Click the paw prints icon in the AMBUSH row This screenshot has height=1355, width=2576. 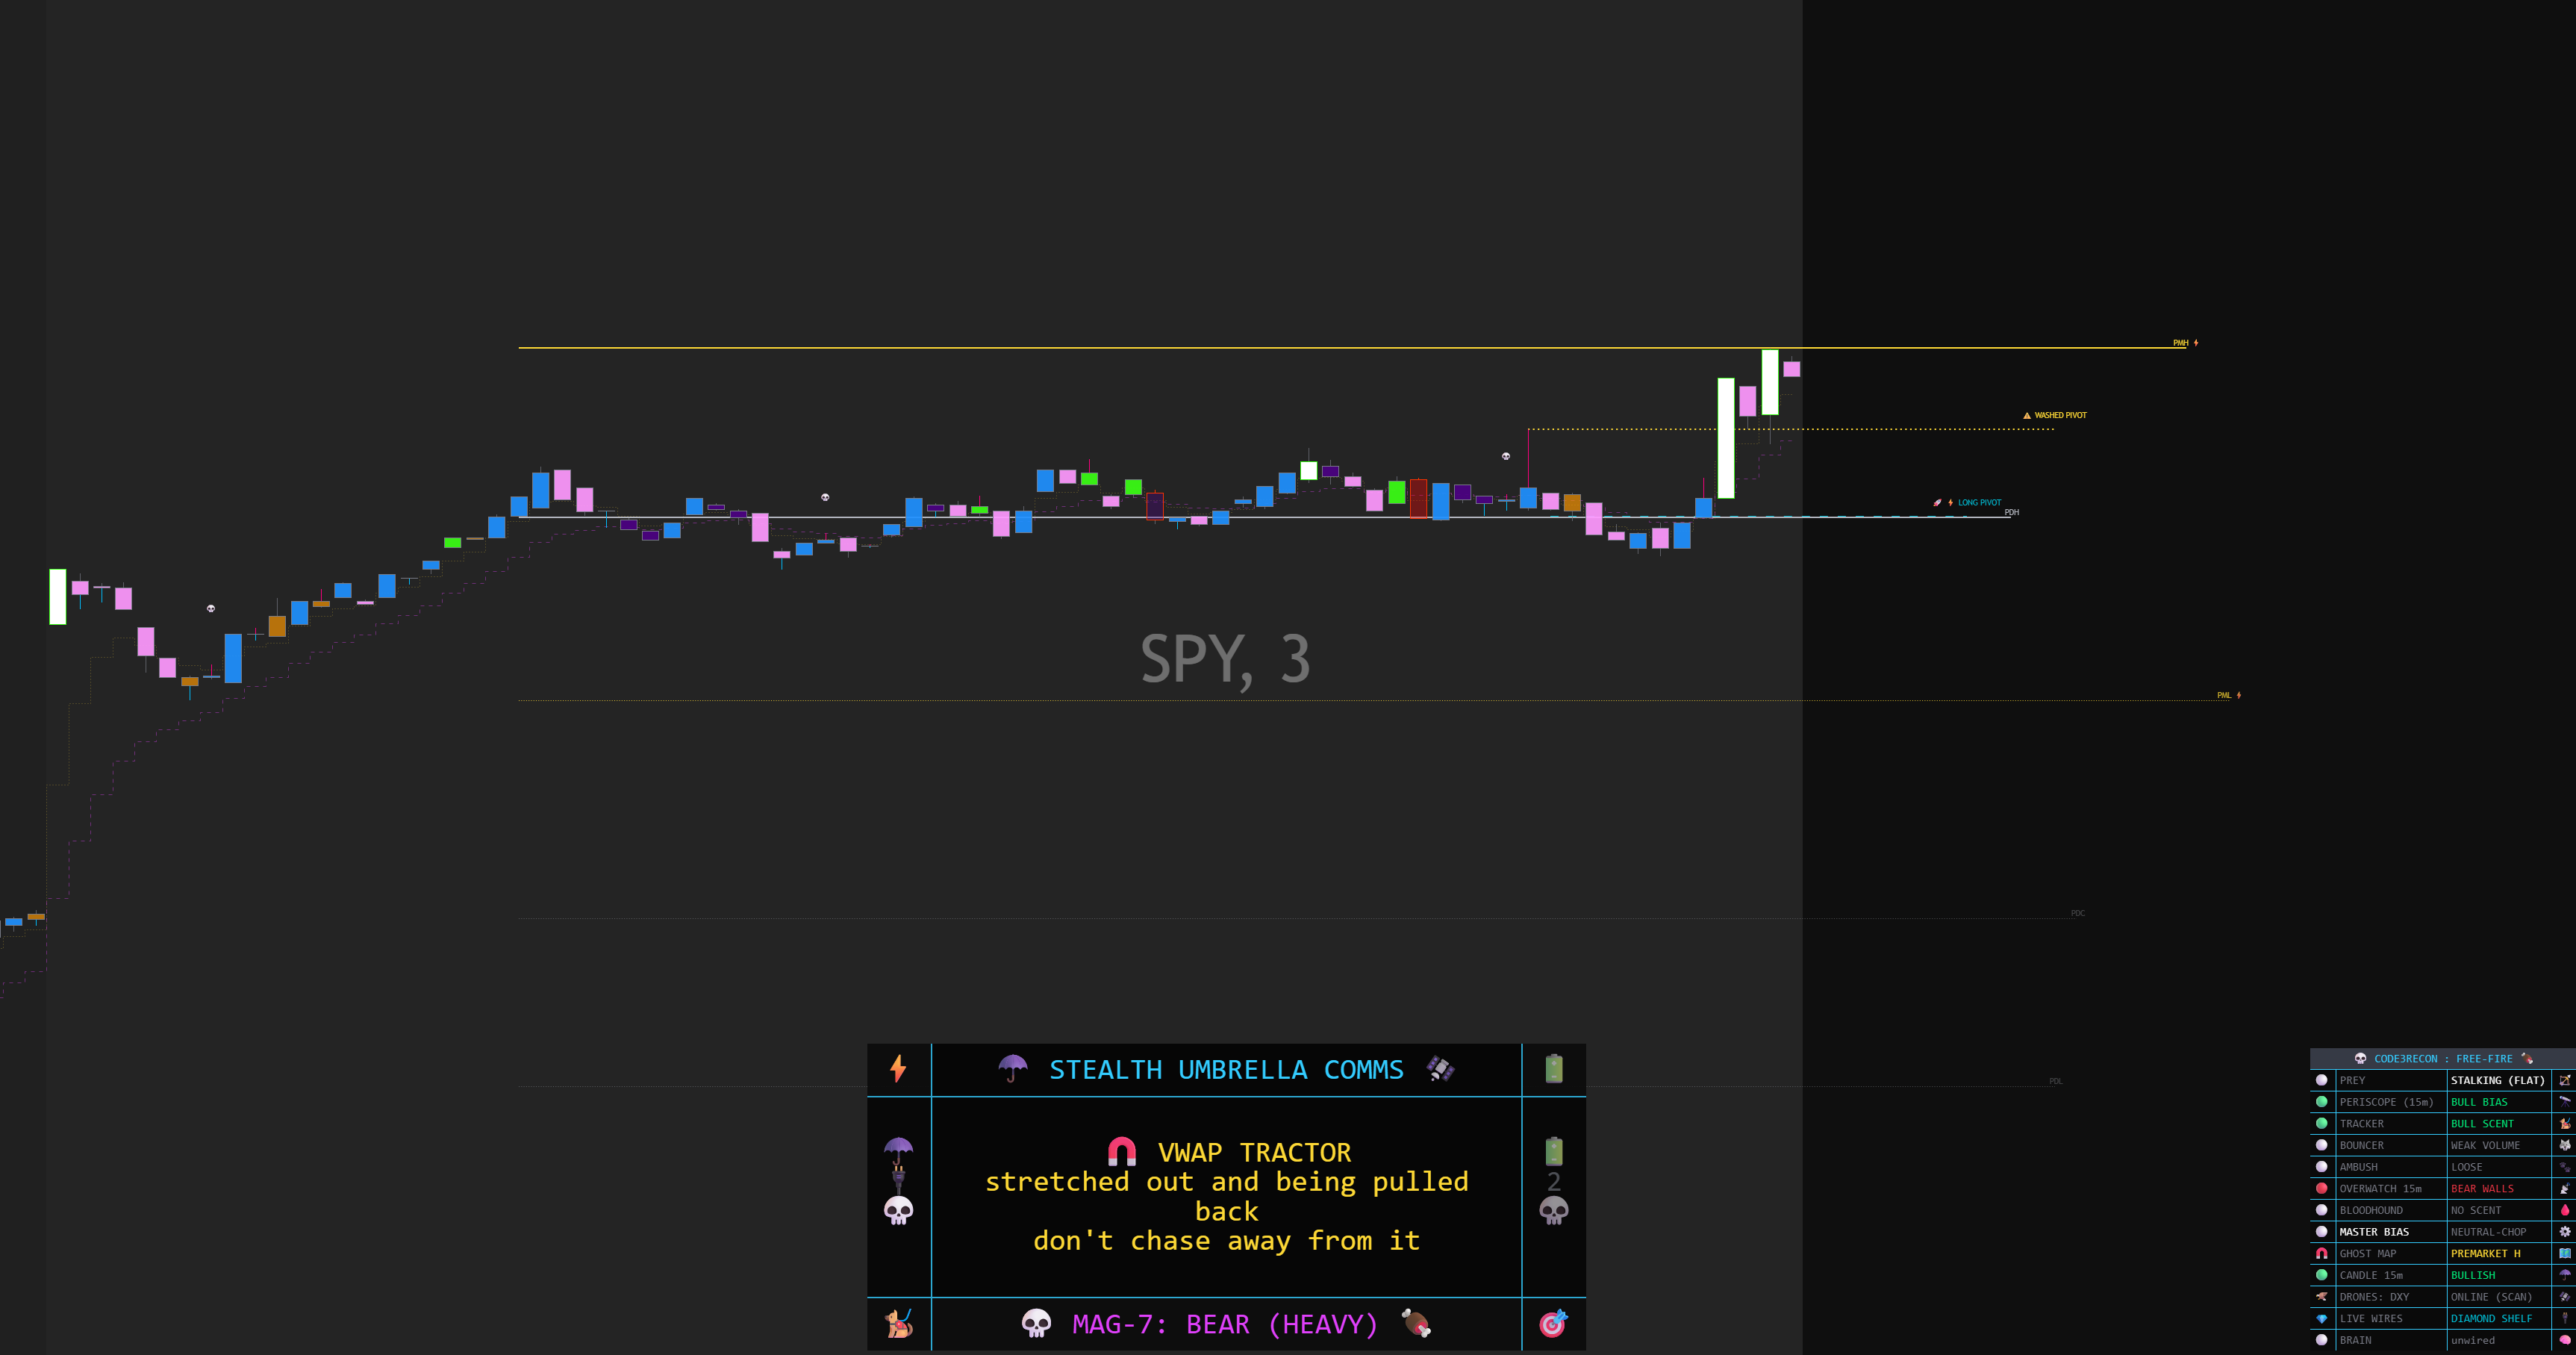(2565, 1167)
